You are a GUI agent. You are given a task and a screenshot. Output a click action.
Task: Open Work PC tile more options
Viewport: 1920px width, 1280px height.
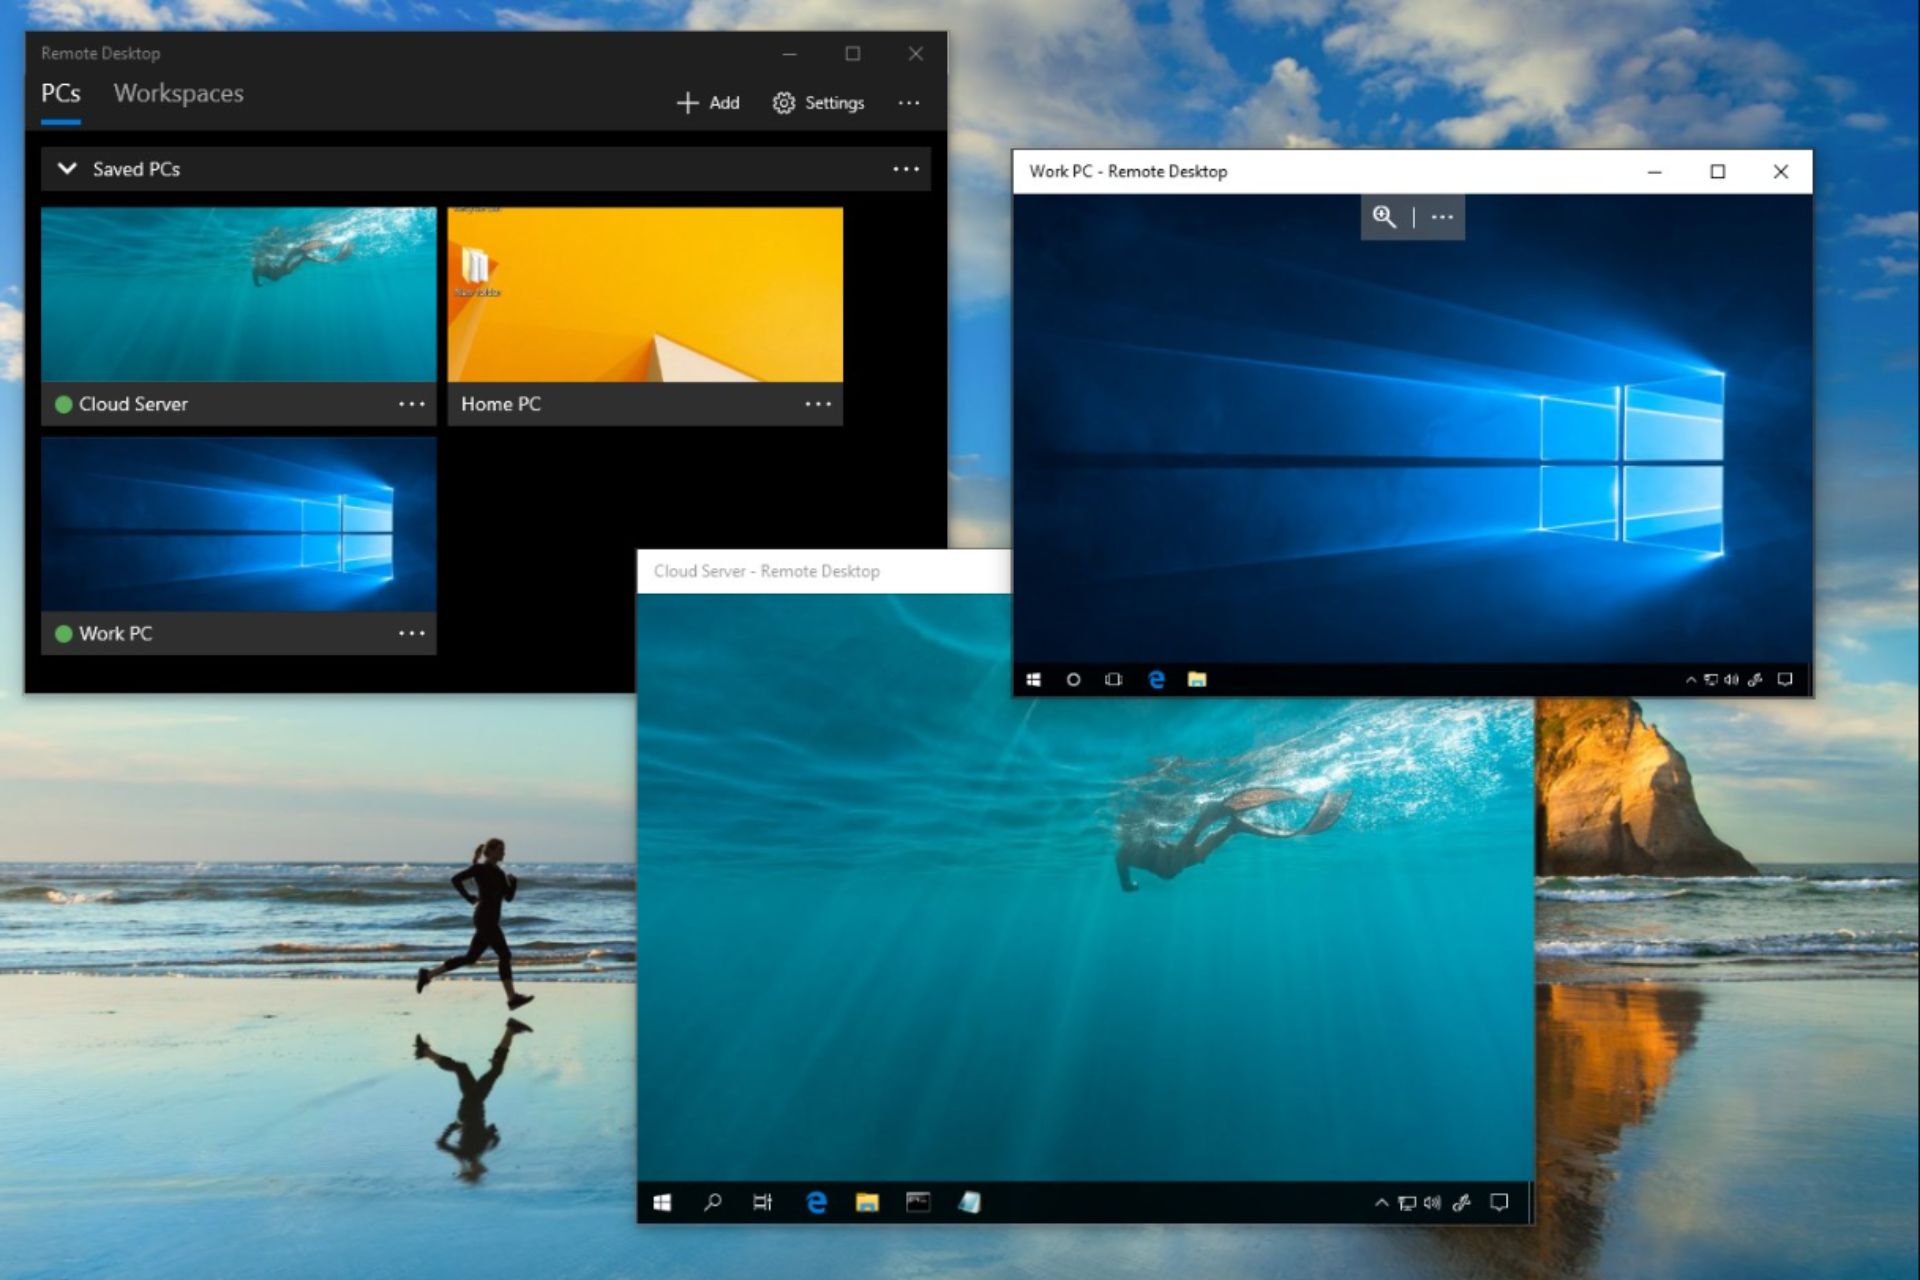pos(412,633)
